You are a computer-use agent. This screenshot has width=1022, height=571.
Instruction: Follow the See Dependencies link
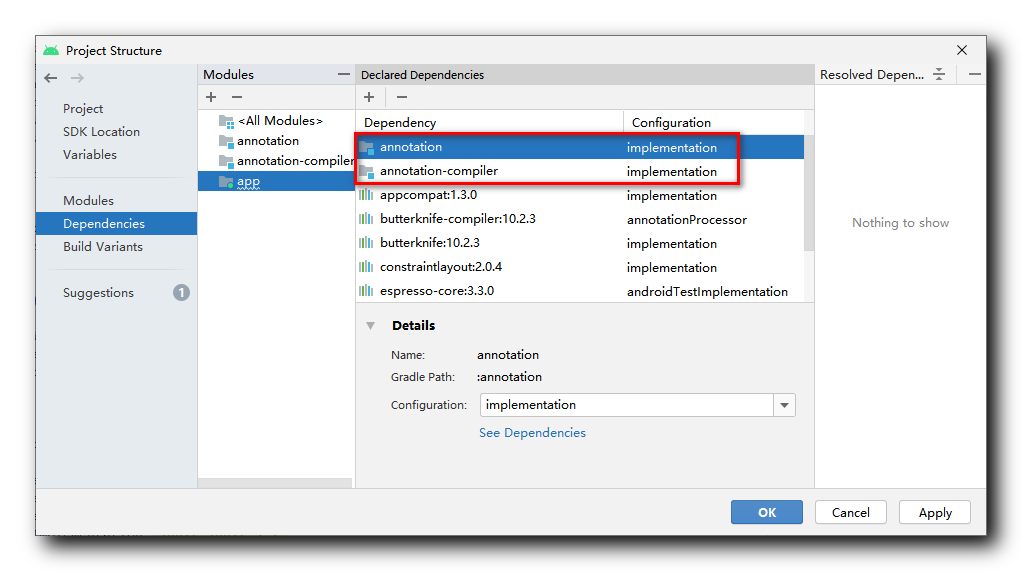532,433
